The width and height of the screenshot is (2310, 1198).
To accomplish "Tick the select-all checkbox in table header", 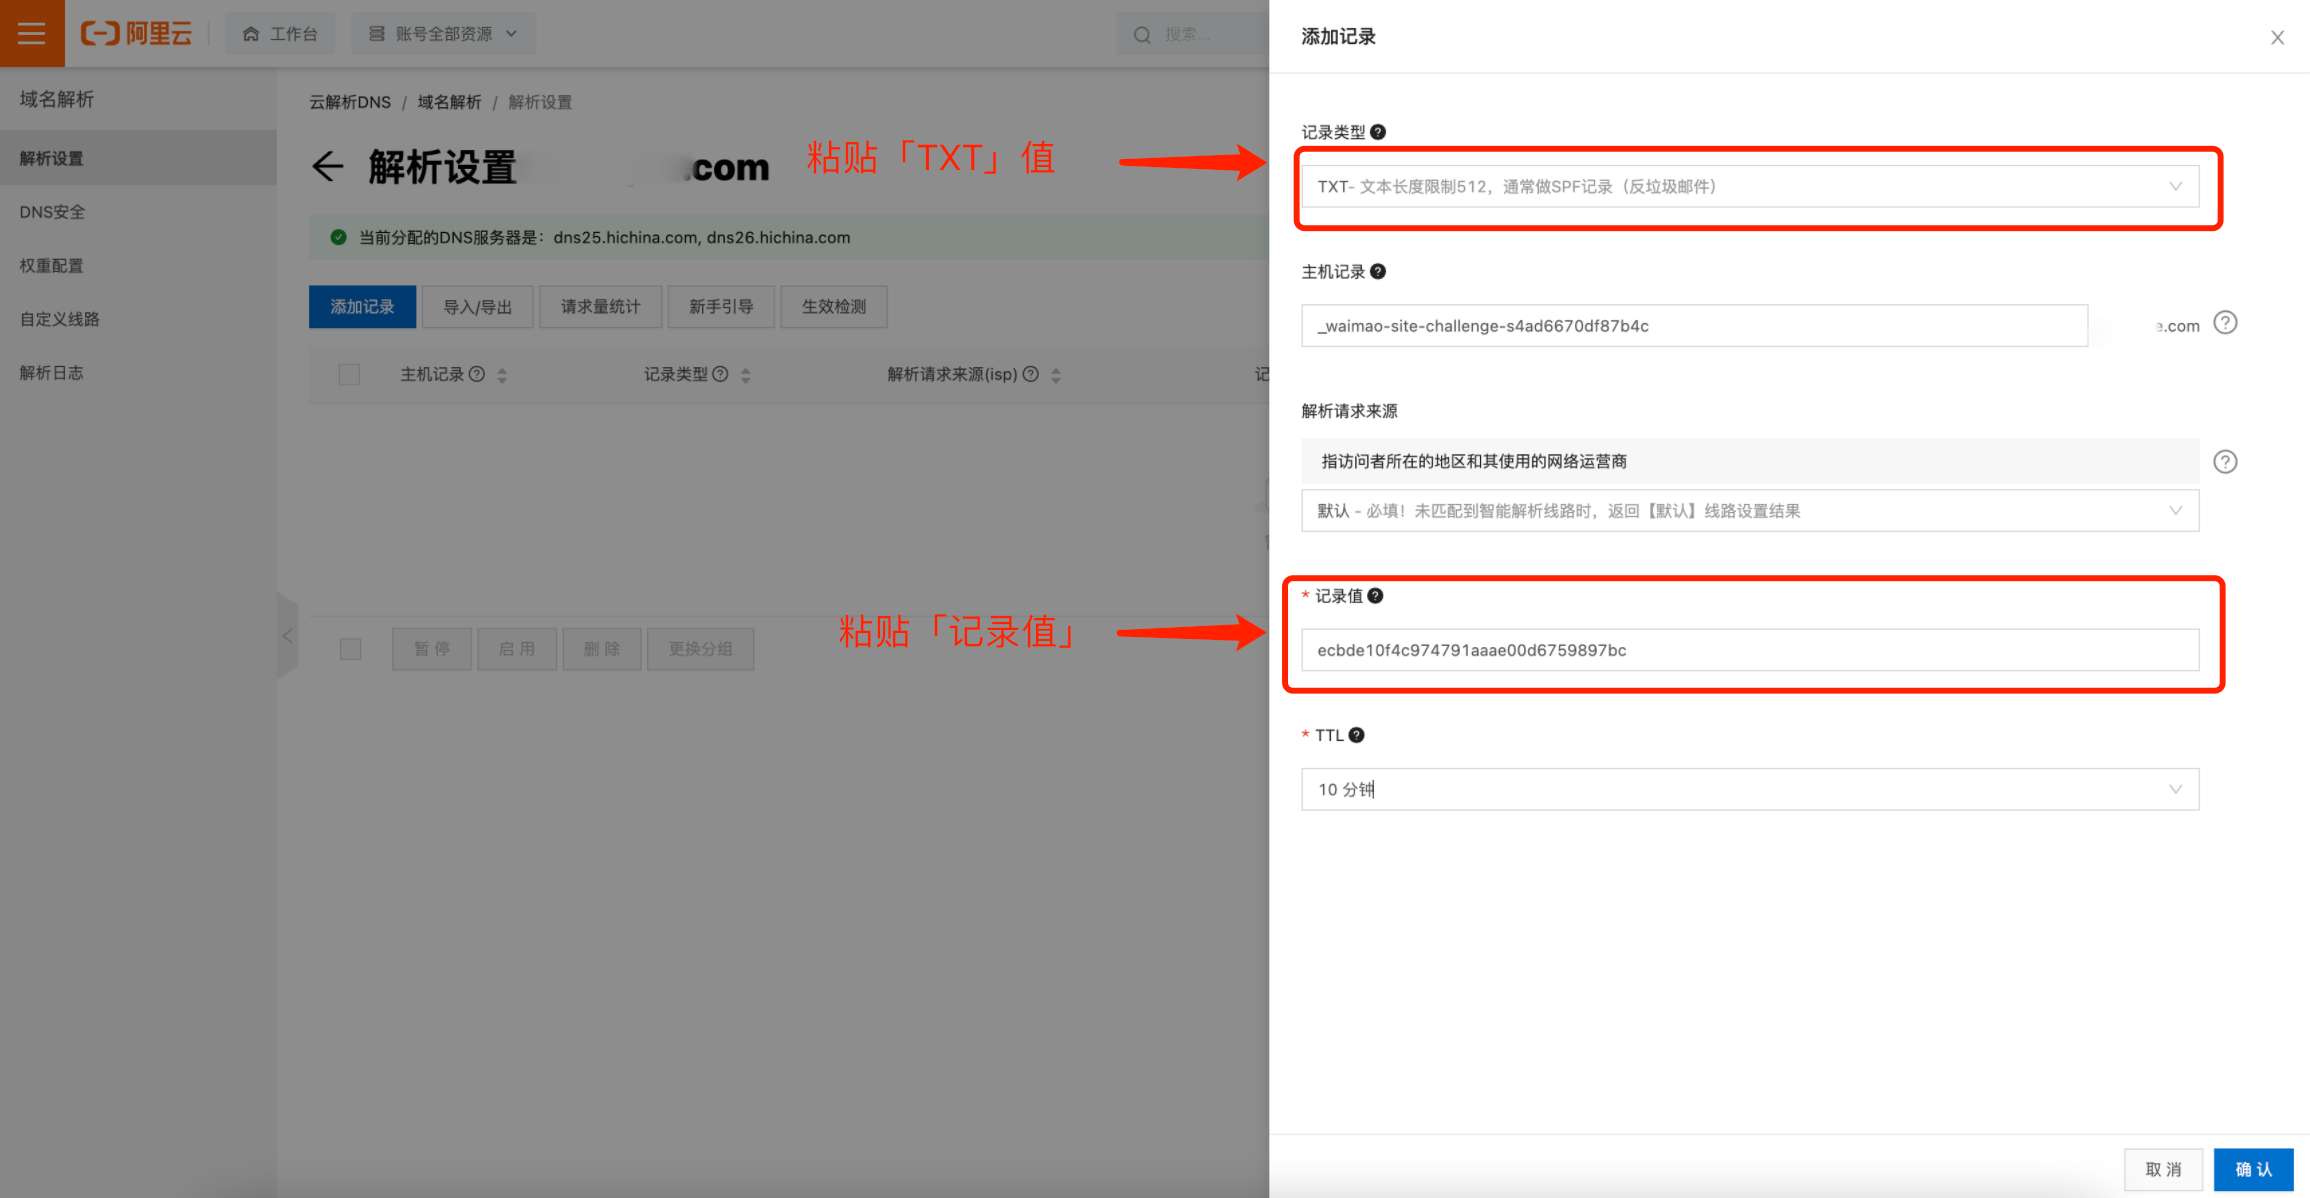I will [x=349, y=375].
